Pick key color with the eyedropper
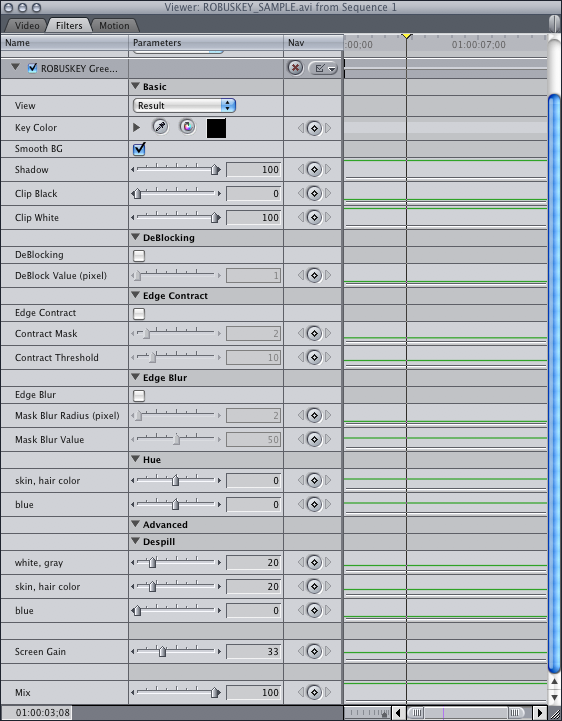The image size is (562, 721). (x=160, y=127)
